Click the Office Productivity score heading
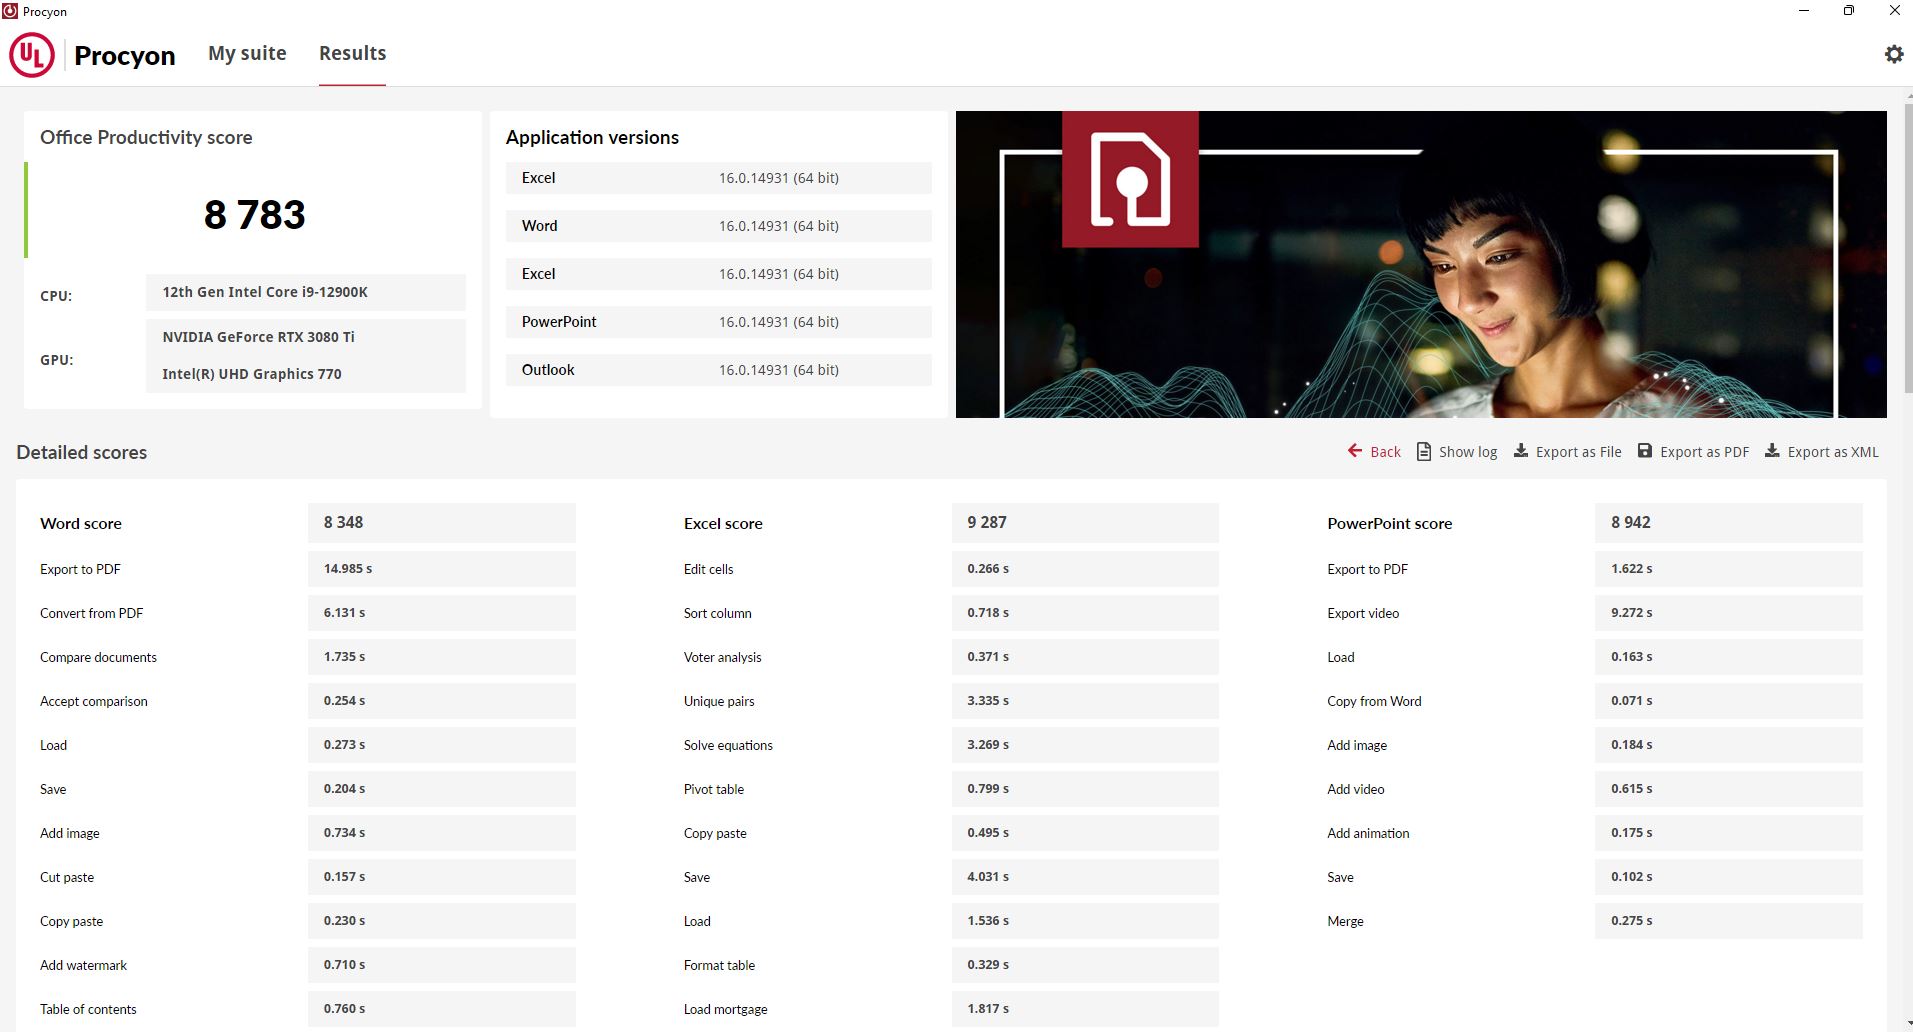This screenshot has width=1913, height=1032. pos(146,137)
